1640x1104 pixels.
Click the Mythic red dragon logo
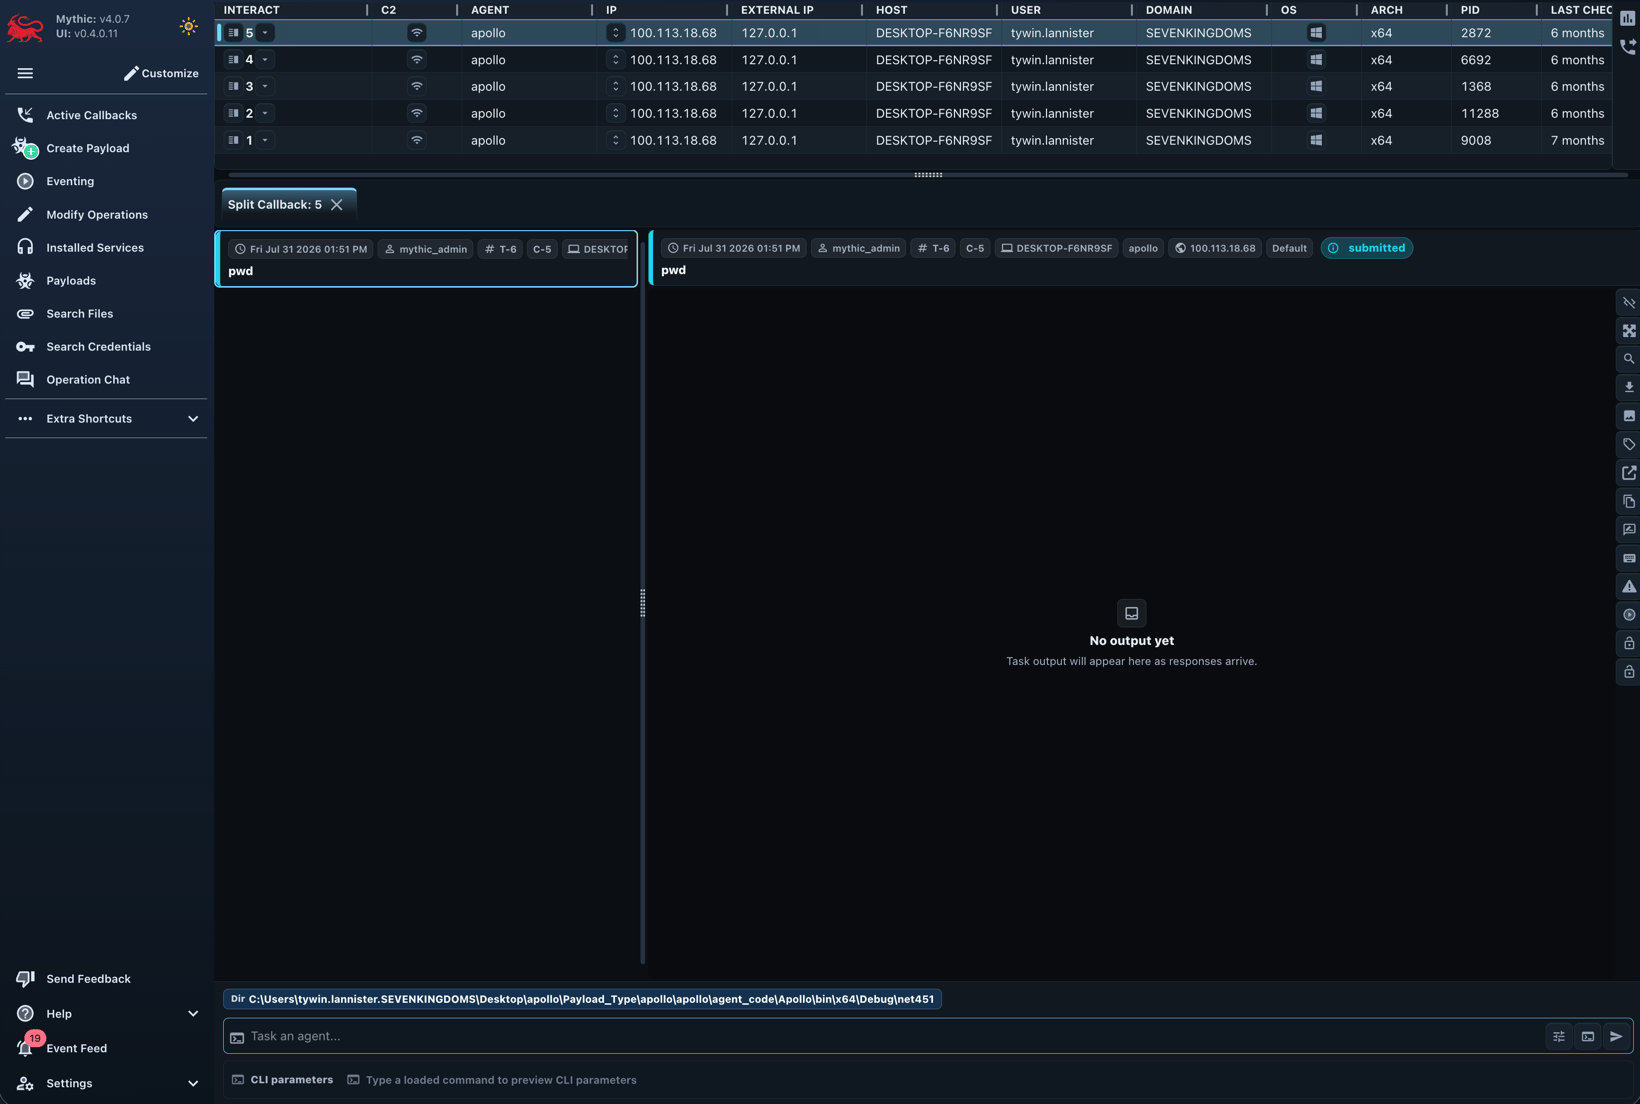(x=25, y=27)
